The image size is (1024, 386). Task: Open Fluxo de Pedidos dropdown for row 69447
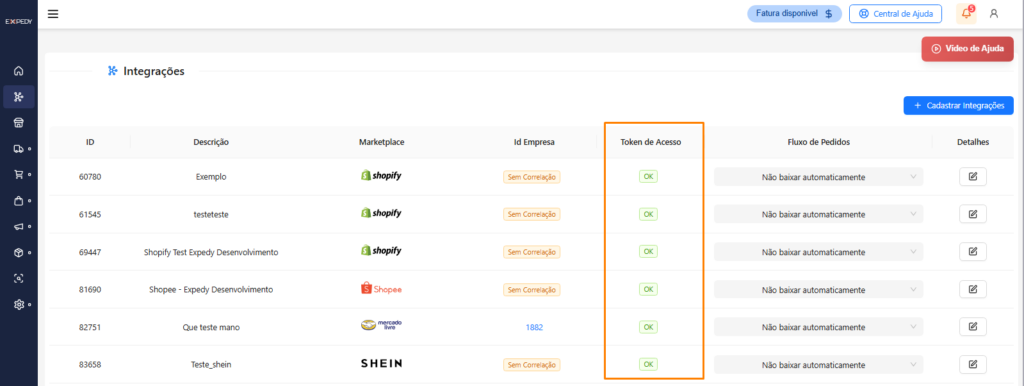click(x=818, y=252)
